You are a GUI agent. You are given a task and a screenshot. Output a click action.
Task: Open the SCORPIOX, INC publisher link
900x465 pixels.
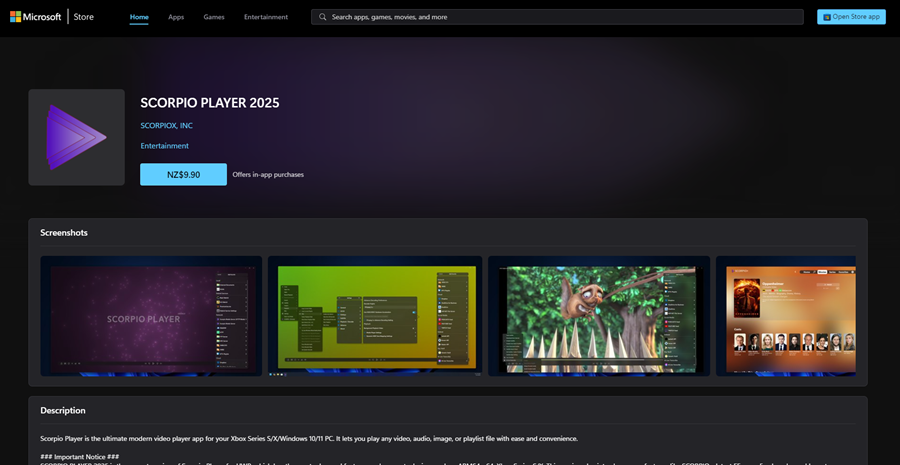click(x=166, y=125)
